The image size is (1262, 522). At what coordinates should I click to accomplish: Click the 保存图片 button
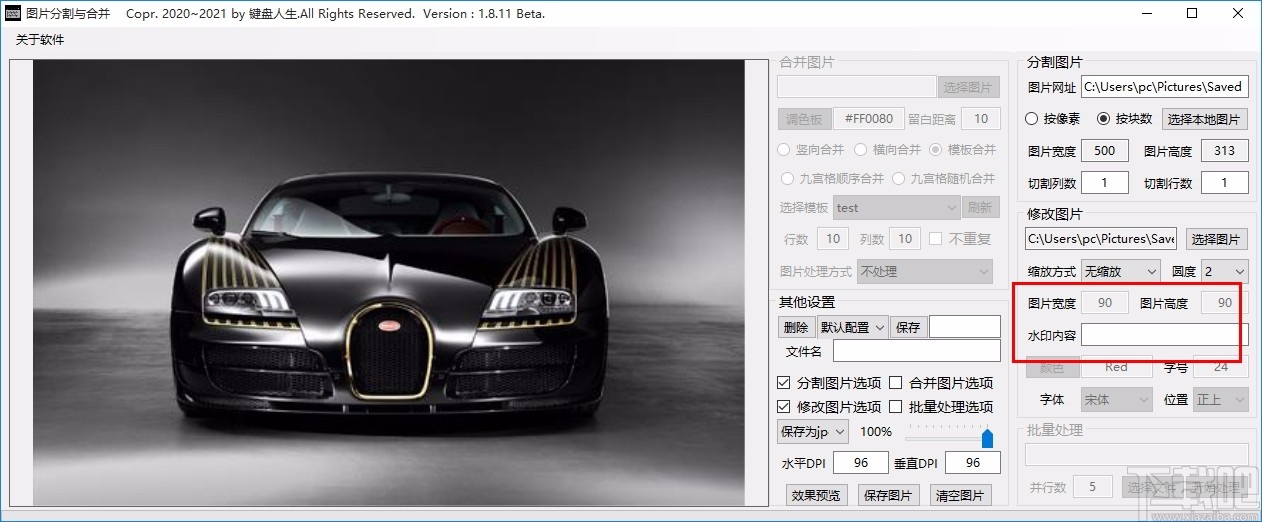coord(889,495)
